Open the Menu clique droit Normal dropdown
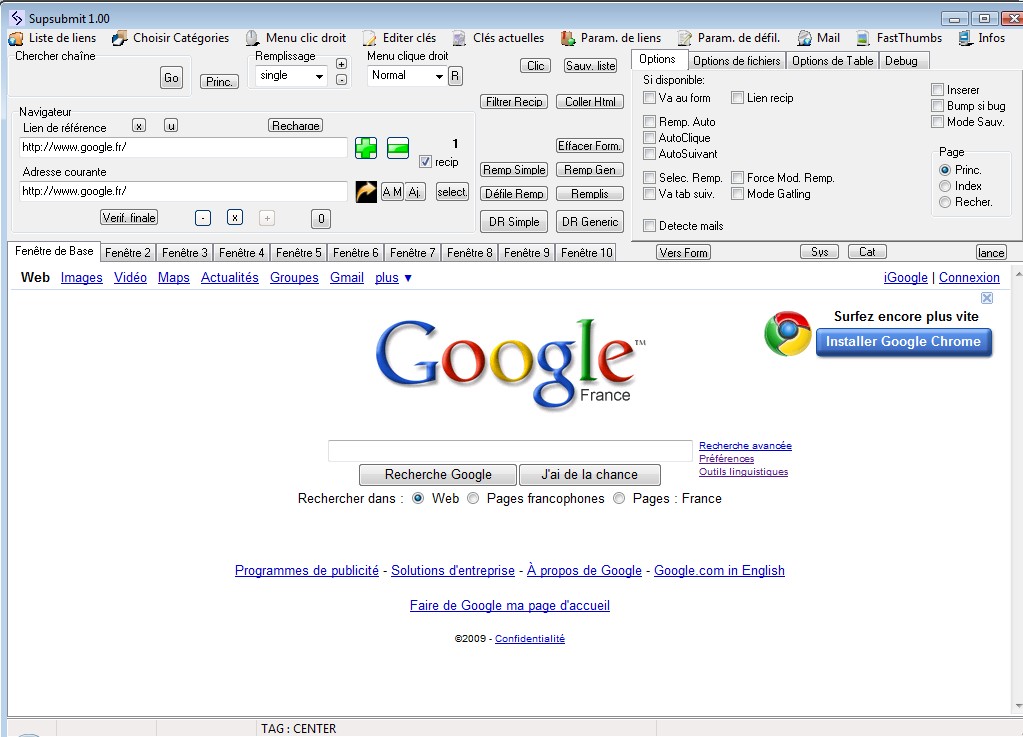1023x737 pixels. point(438,76)
